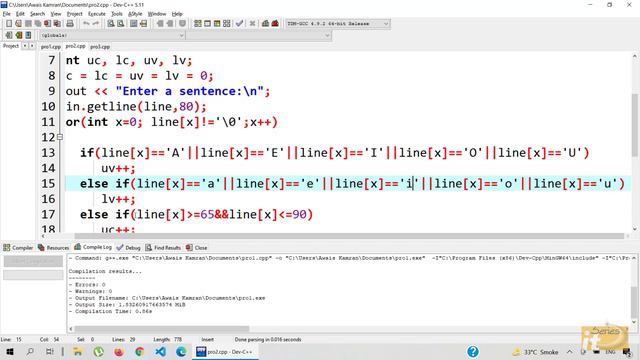This screenshot has width=640, height=360.
Task: Open the View menu
Action: coord(56,14)
